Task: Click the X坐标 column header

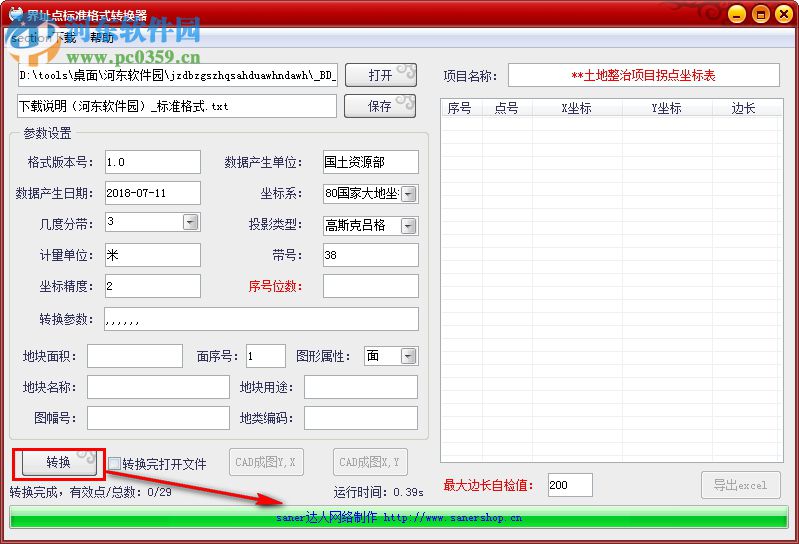Action: coord(577,108)
